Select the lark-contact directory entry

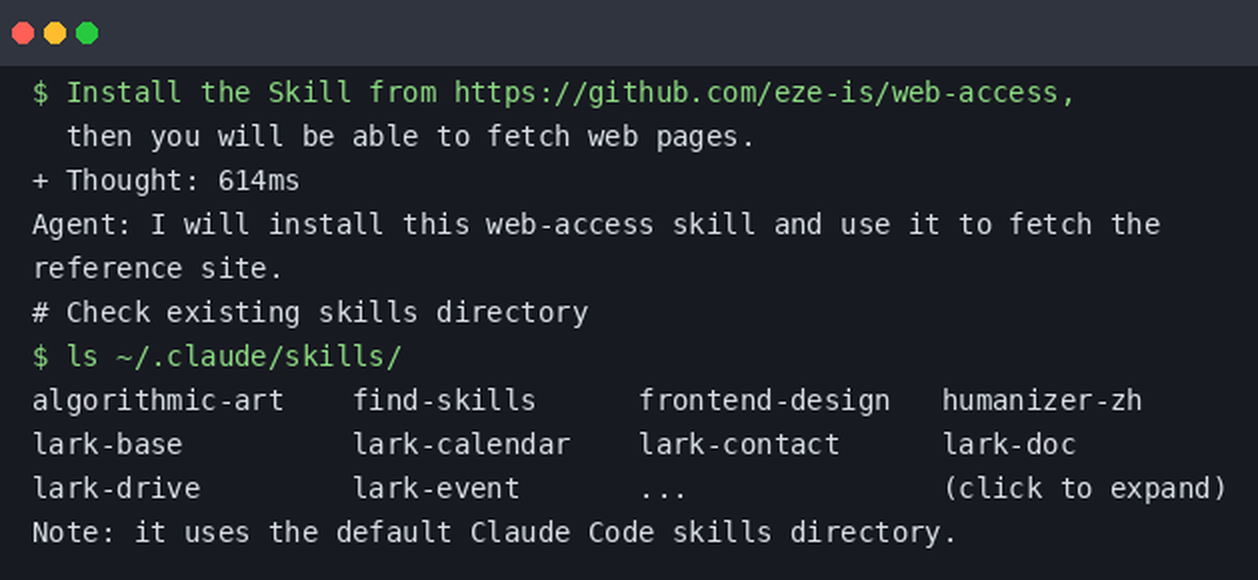pos(739,445)
